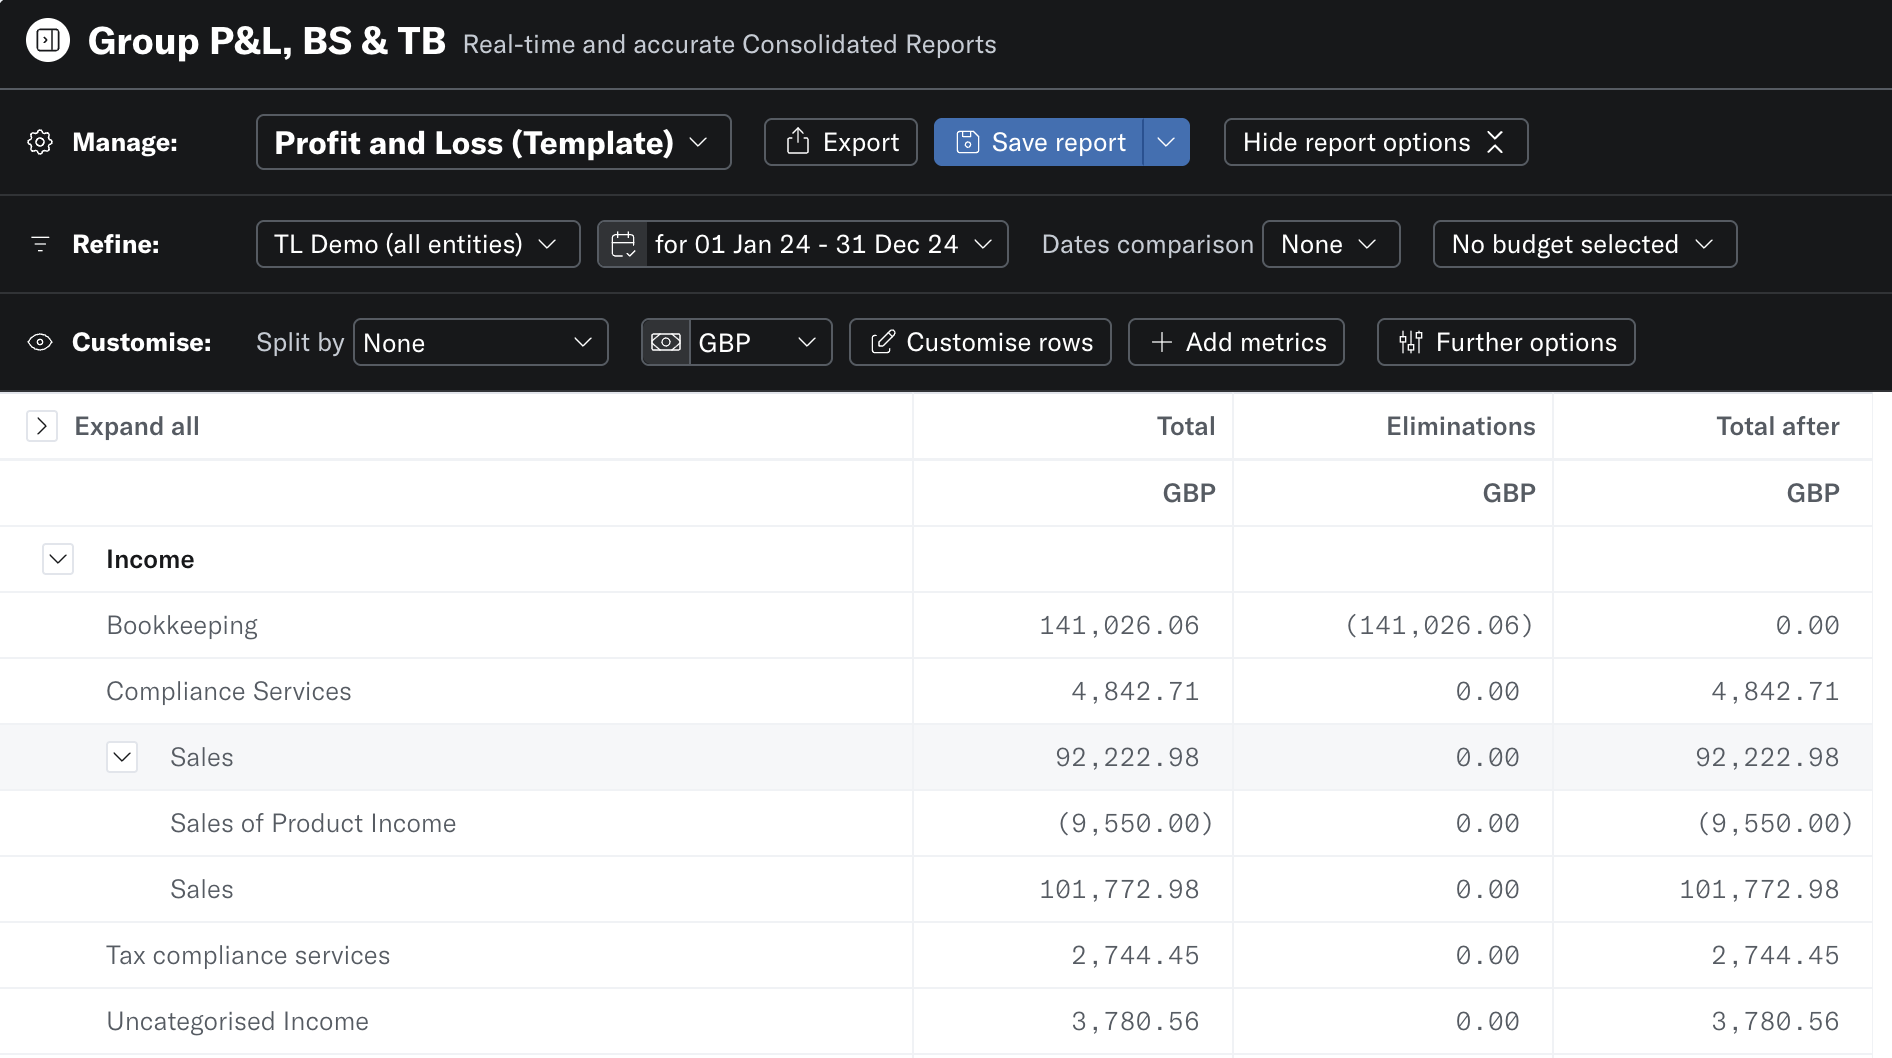Click the Save report button
The height and width of the screenshot is (1058, 1892).
pyautogui.click(x=1039, y=142)
